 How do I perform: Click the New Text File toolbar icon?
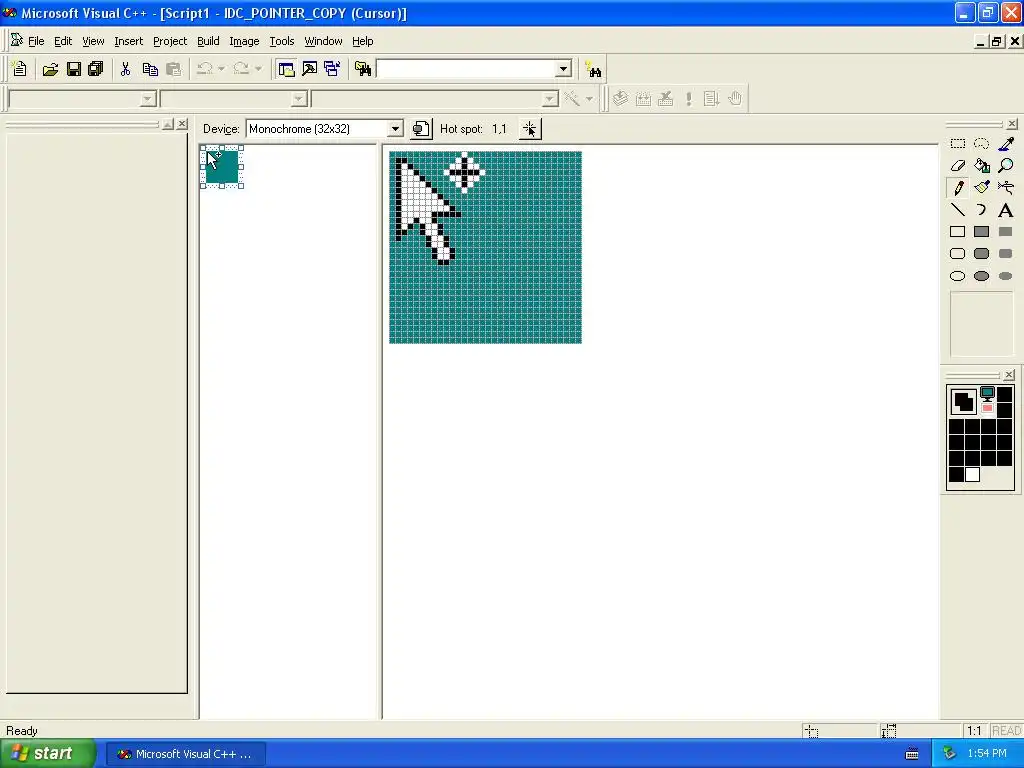[20, 69]
